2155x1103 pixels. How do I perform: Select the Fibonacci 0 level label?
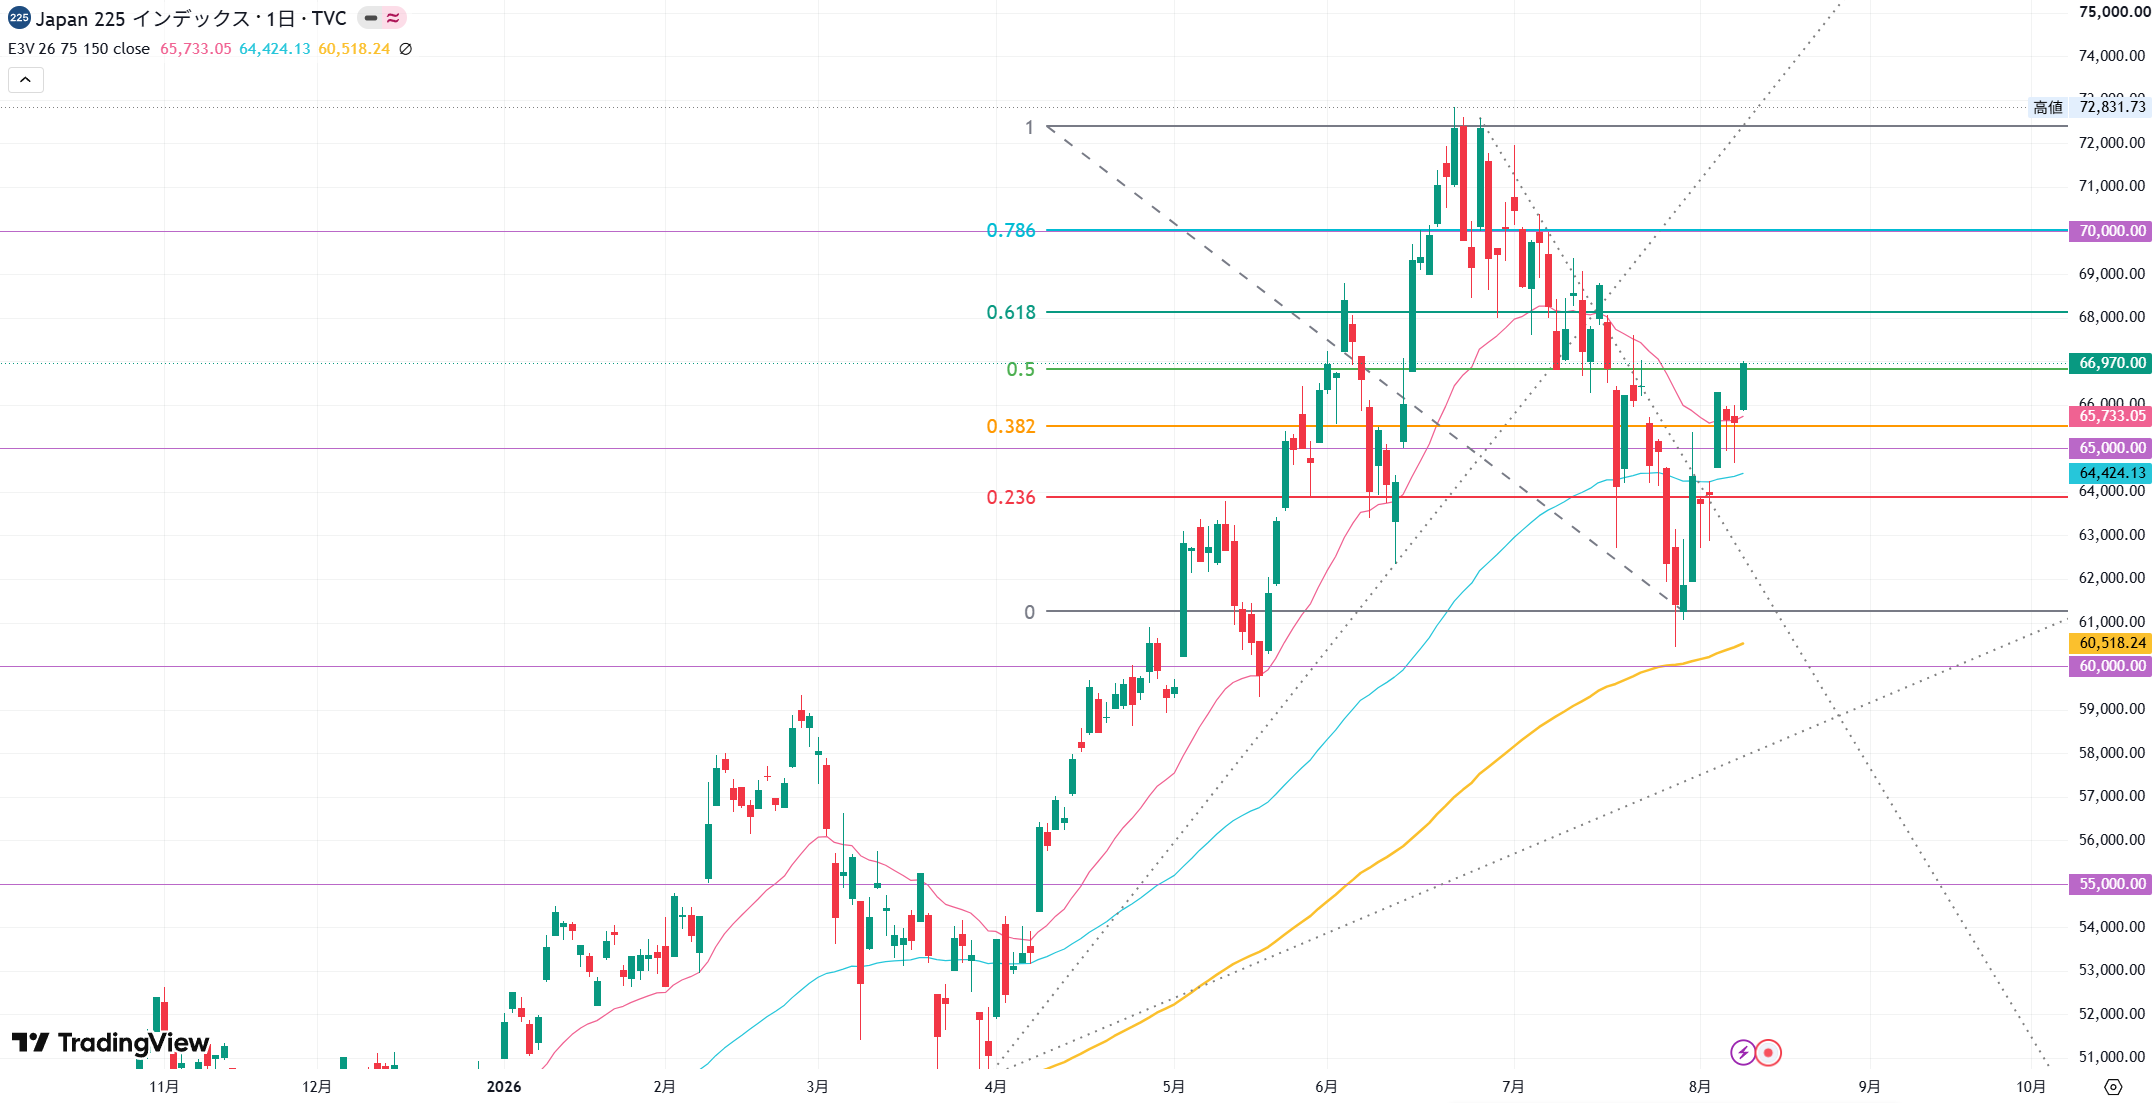[x=1029, y=612]
